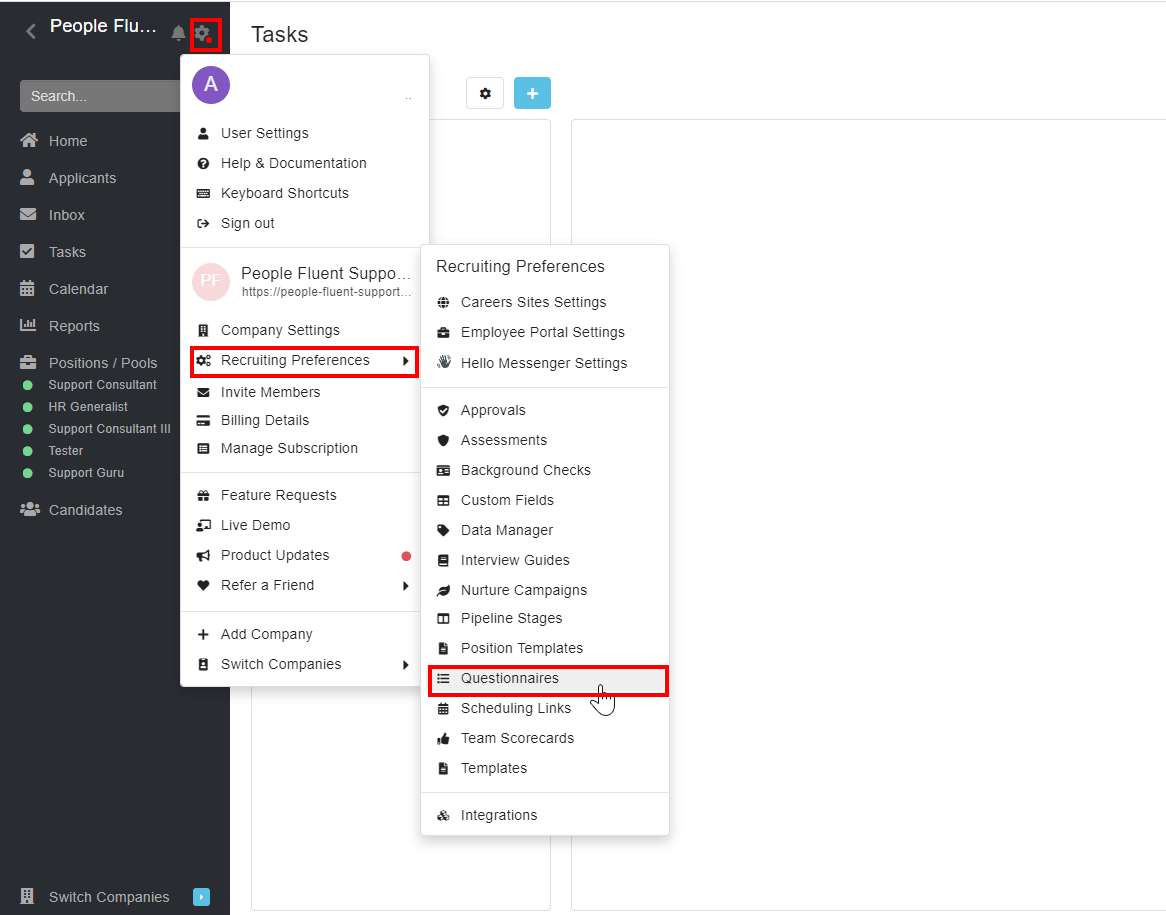
Task: Click the people-fluent-support URL text
Action: tap(326, 292)
